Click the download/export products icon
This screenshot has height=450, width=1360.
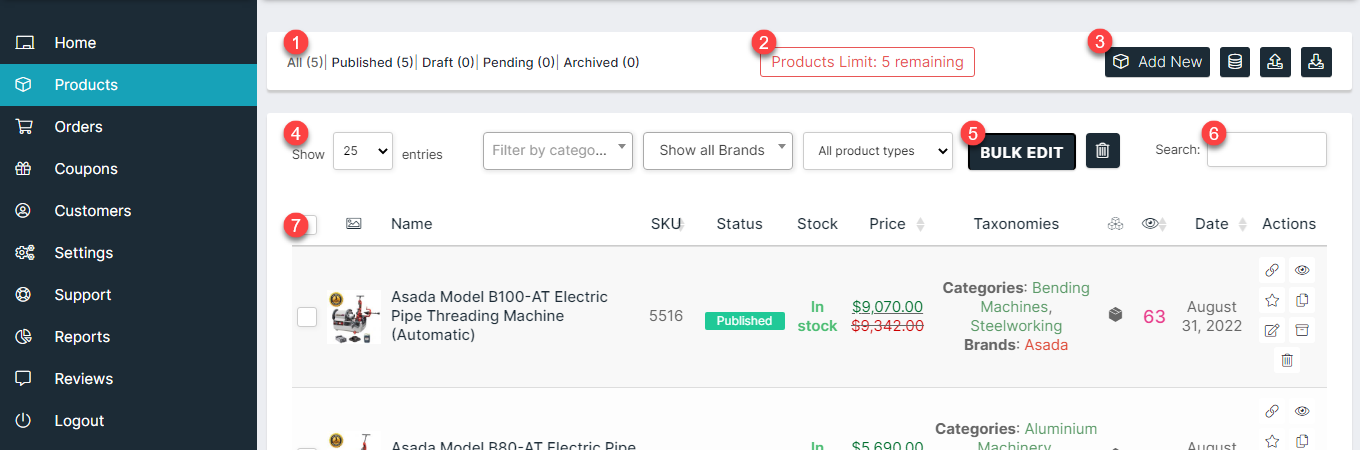click(1317, 62)
